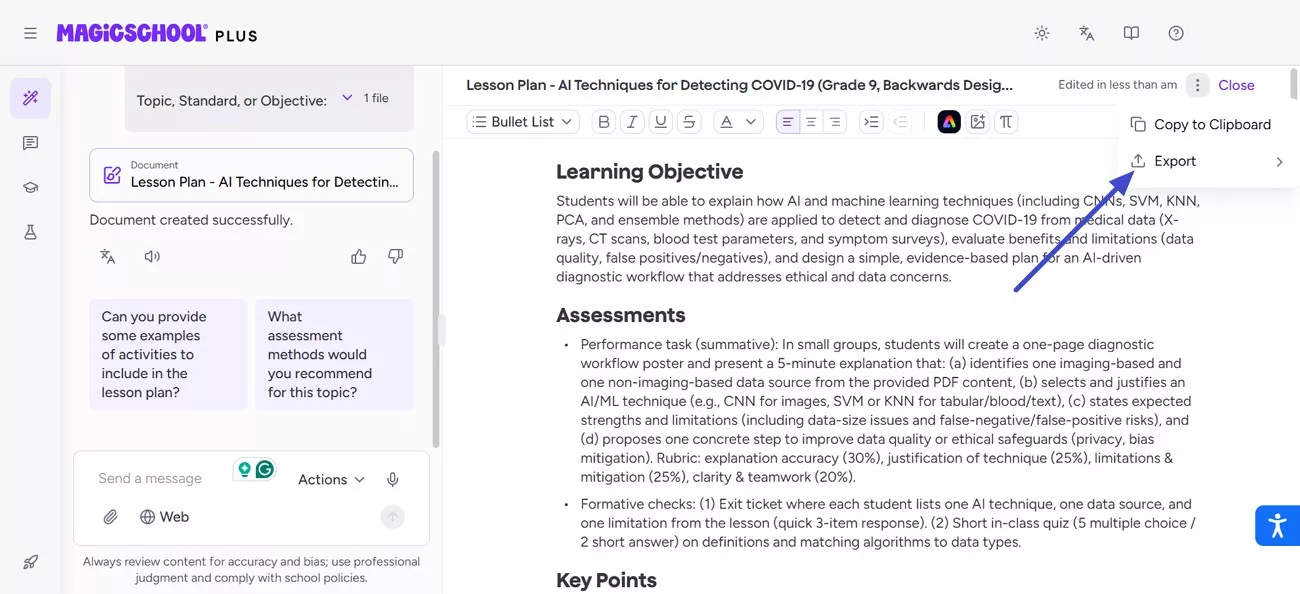Open the book resources icon in header
The height and width of the screenshot is (594, 1300).
click(1131, 33)
